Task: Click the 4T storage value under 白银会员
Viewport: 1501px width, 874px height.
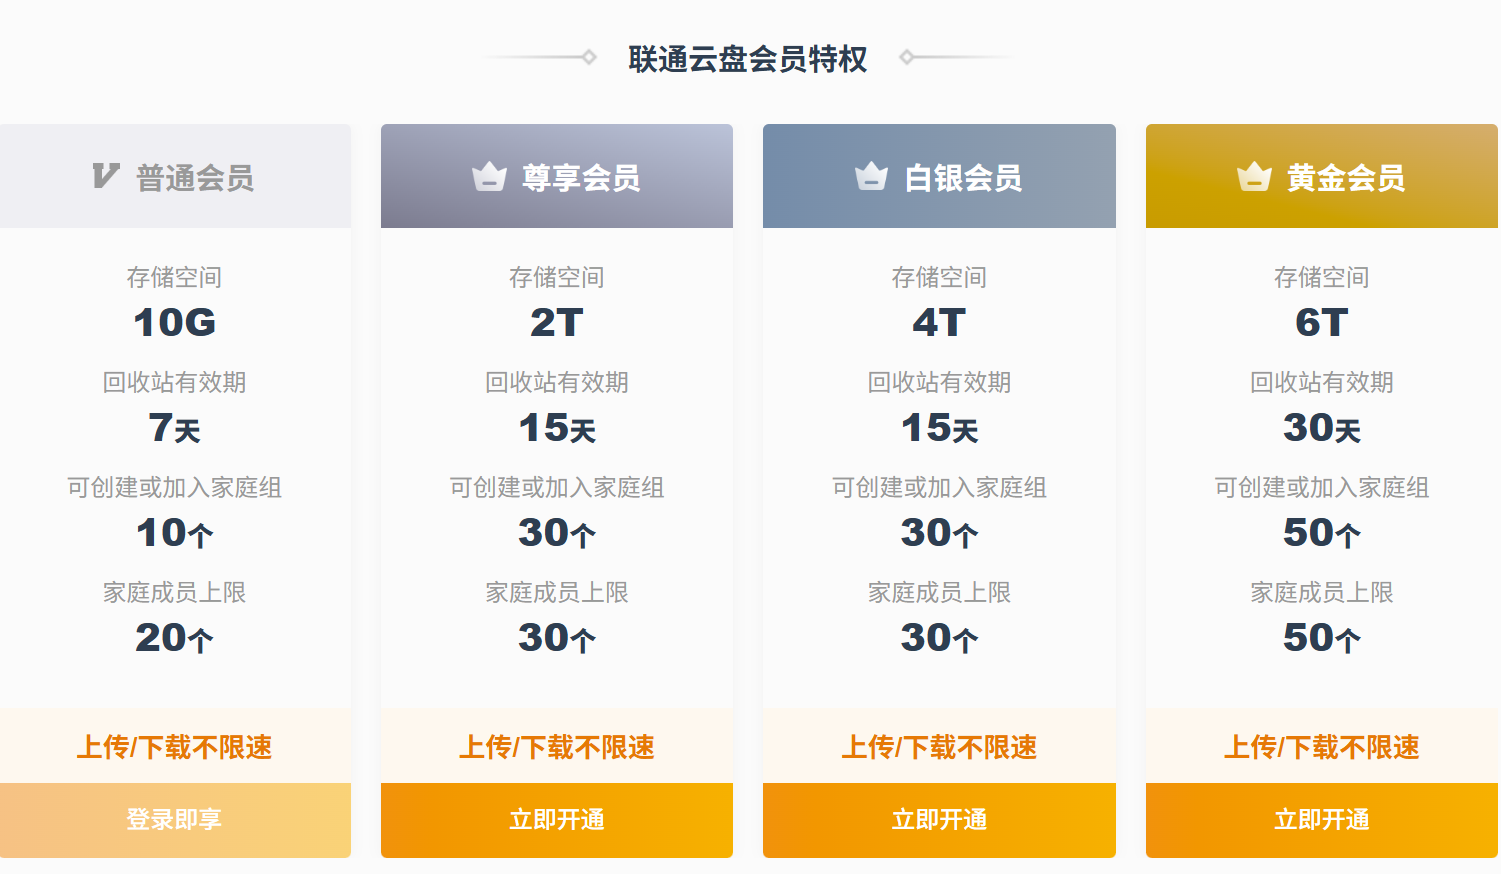Action: [x=939, y=322]
